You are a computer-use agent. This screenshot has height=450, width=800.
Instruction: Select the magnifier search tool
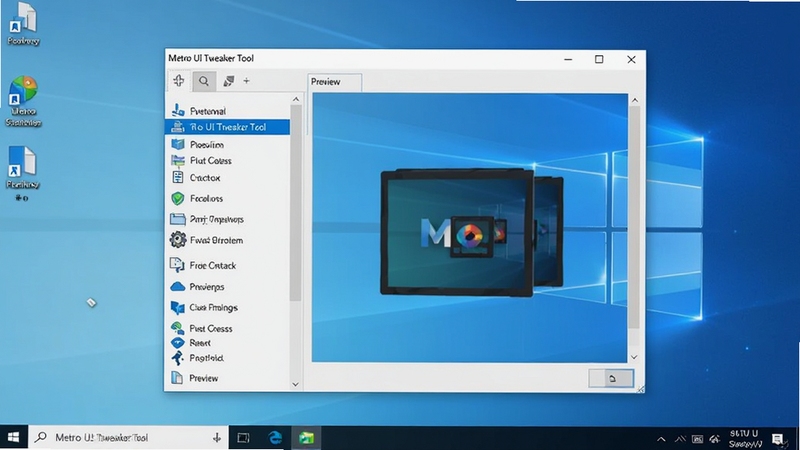point(204,81)
